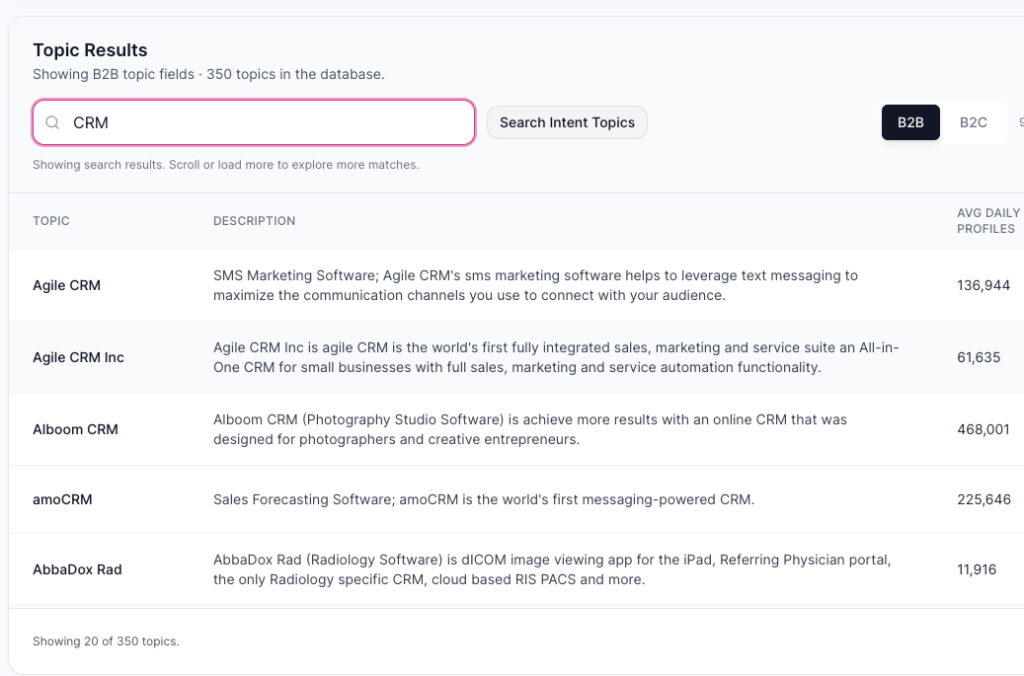Click the Showing 20 of 350 topics footer
This screenshot has height=676, width=1024.
[106, 641]
